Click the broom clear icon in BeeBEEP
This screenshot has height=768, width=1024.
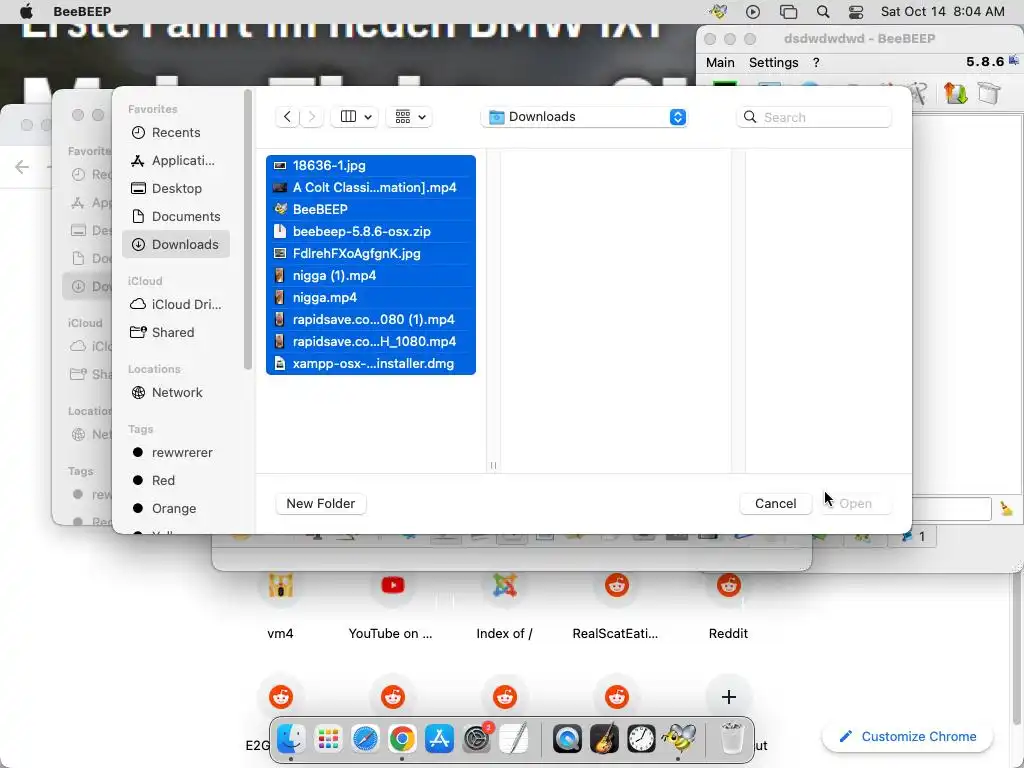click(1006, 509)
